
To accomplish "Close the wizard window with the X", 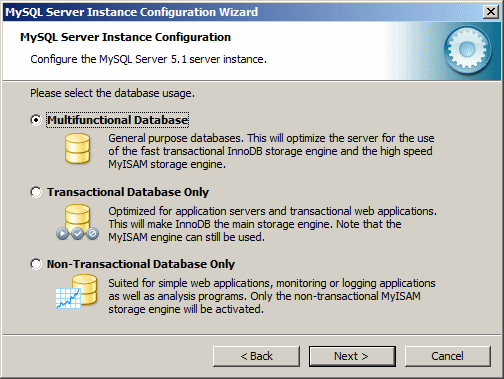I will tap(491, 12).
